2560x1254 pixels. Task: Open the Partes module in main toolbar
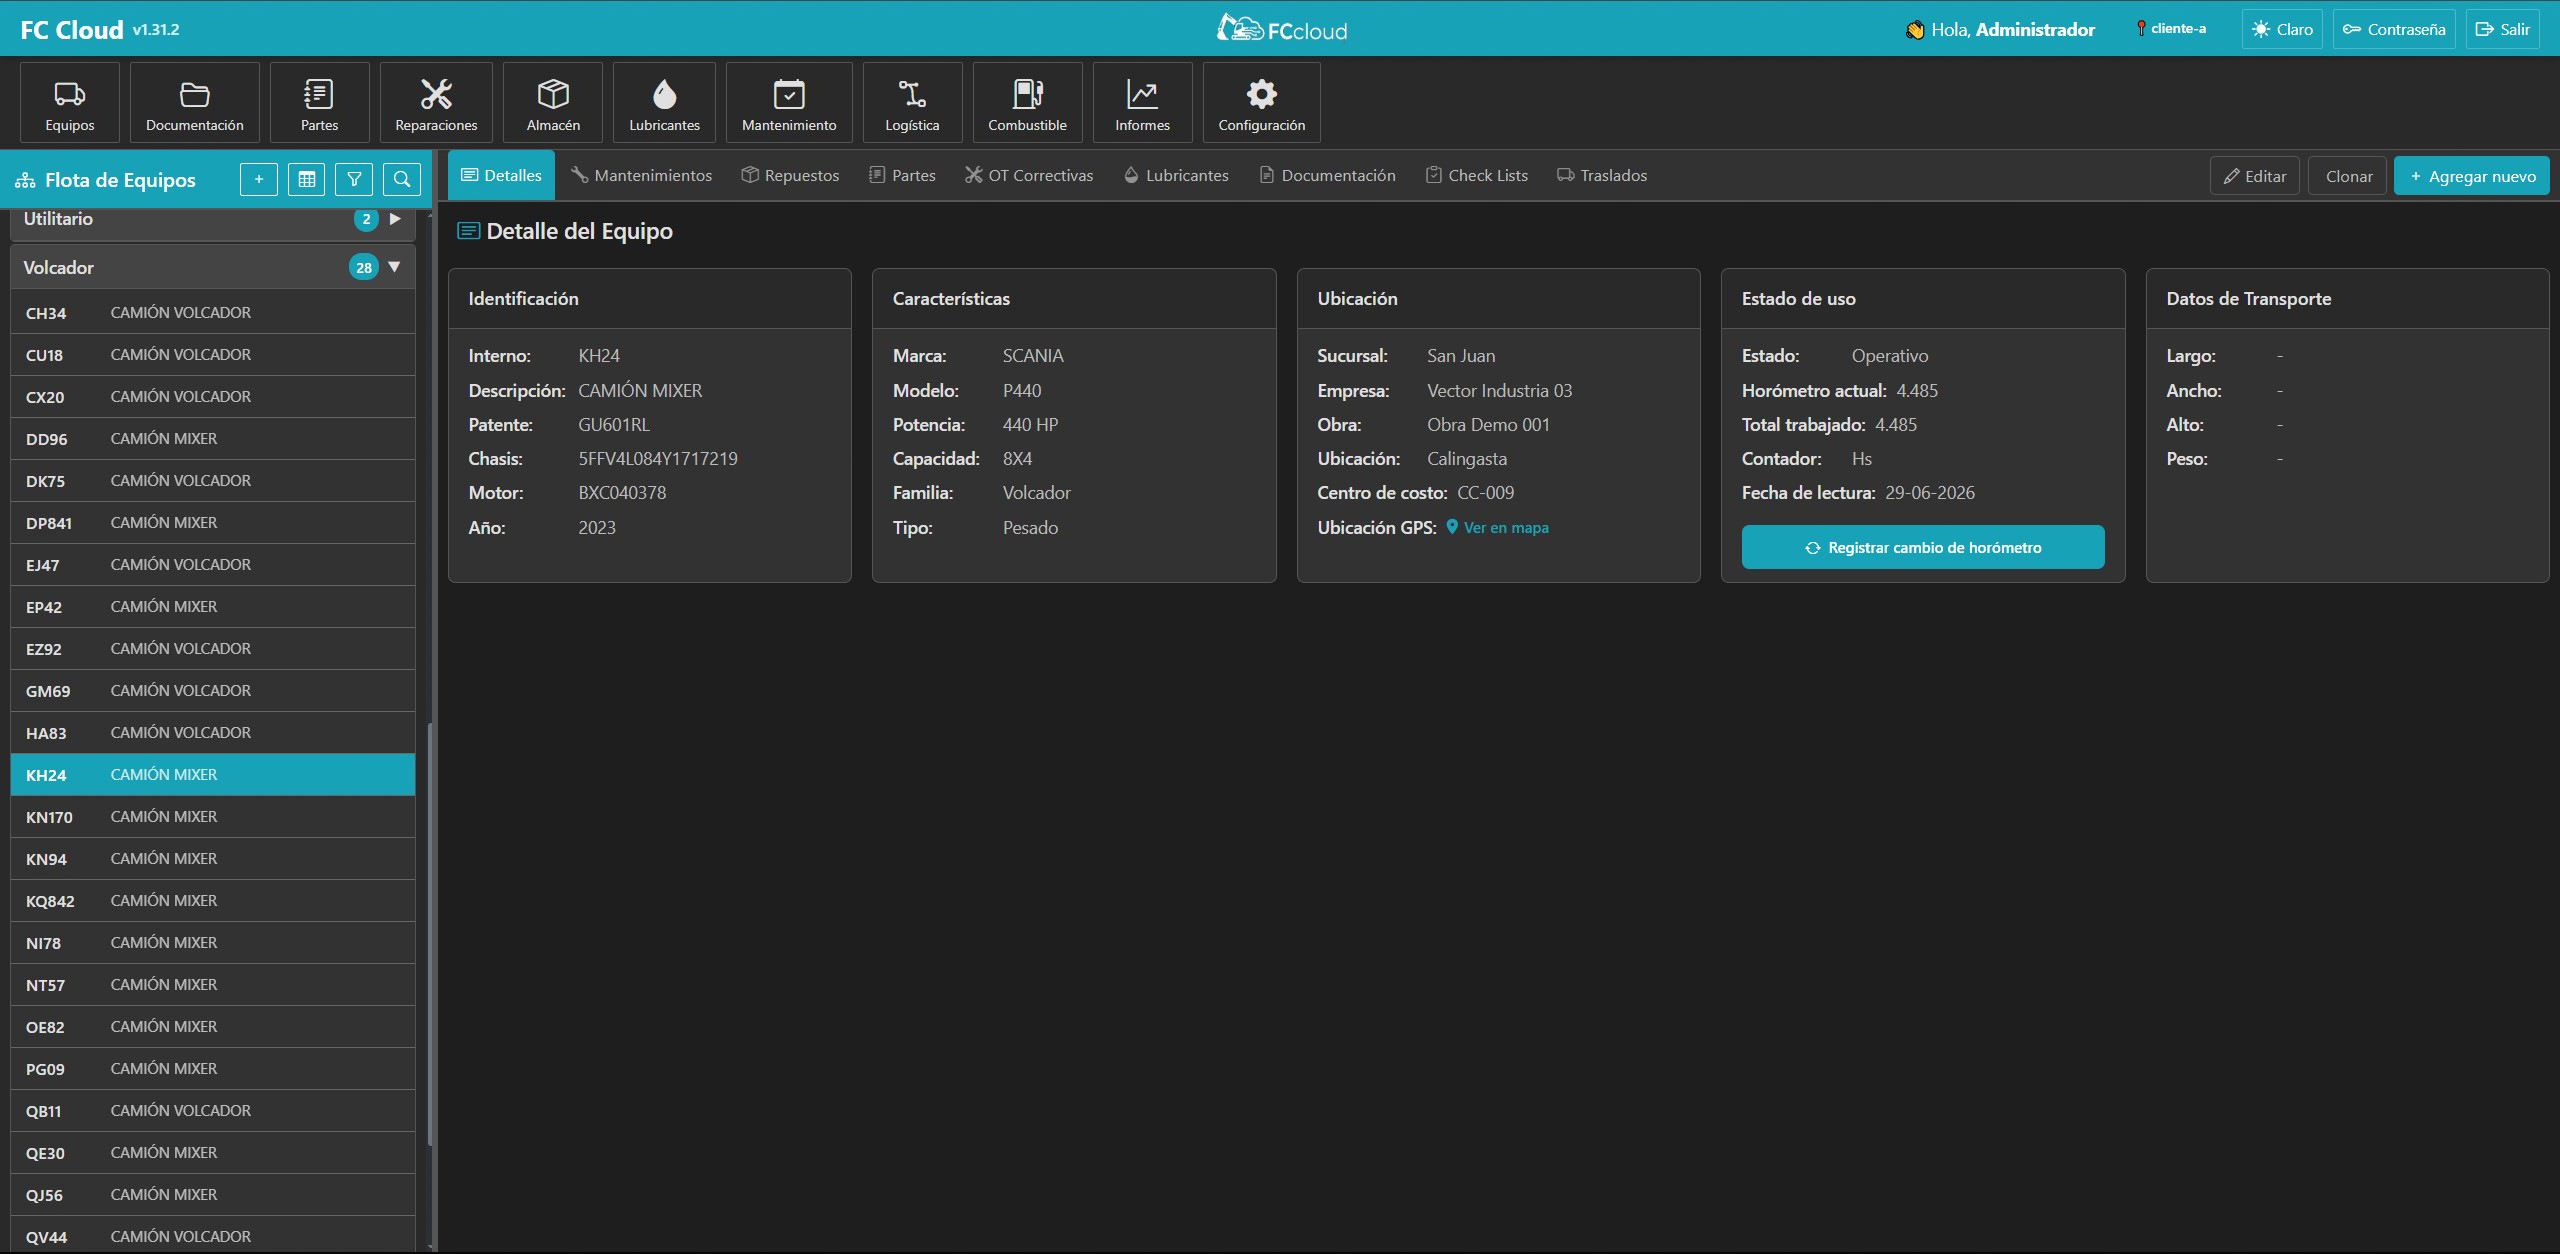(319, 104)
